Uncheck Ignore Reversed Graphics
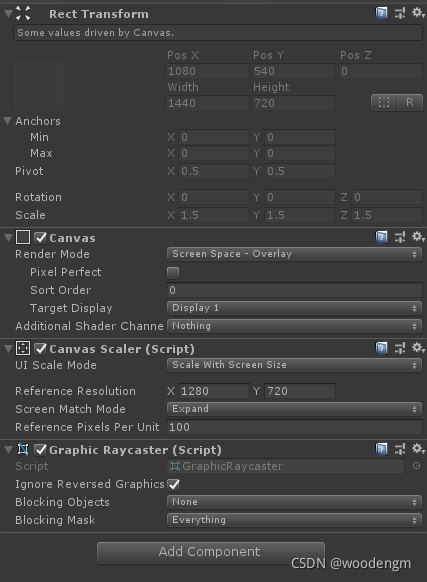 [x=173, y=484]
